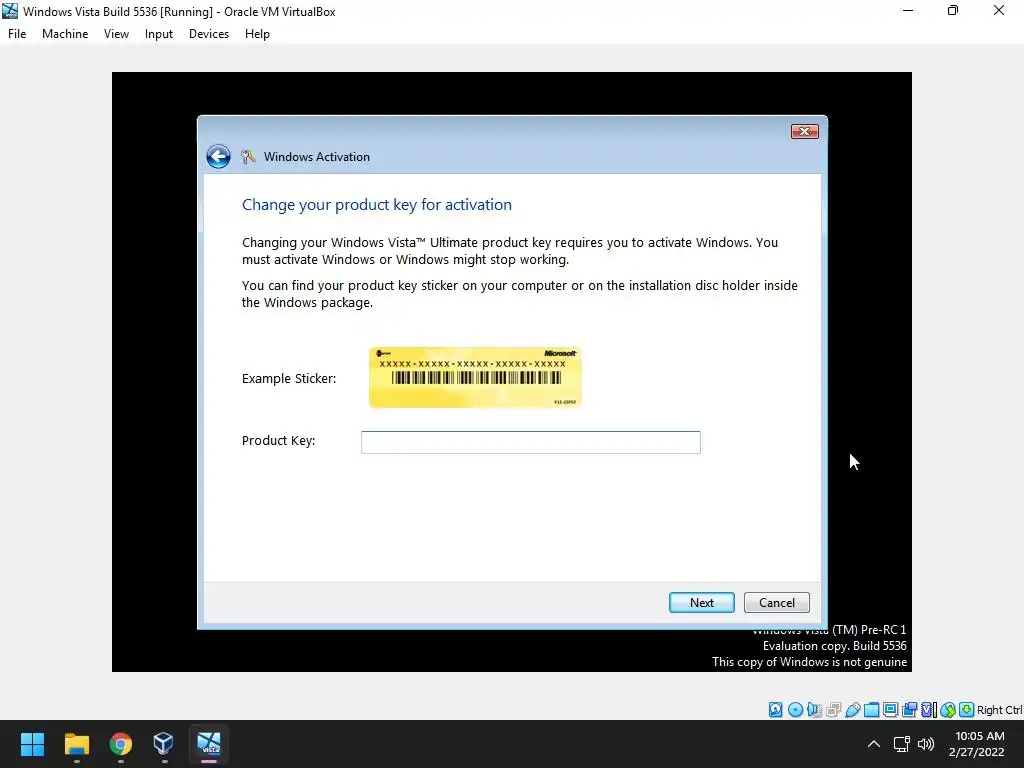Click the VirtualBox window title bar icon
Screen dimensions: 1024x768
click(10, 11)
